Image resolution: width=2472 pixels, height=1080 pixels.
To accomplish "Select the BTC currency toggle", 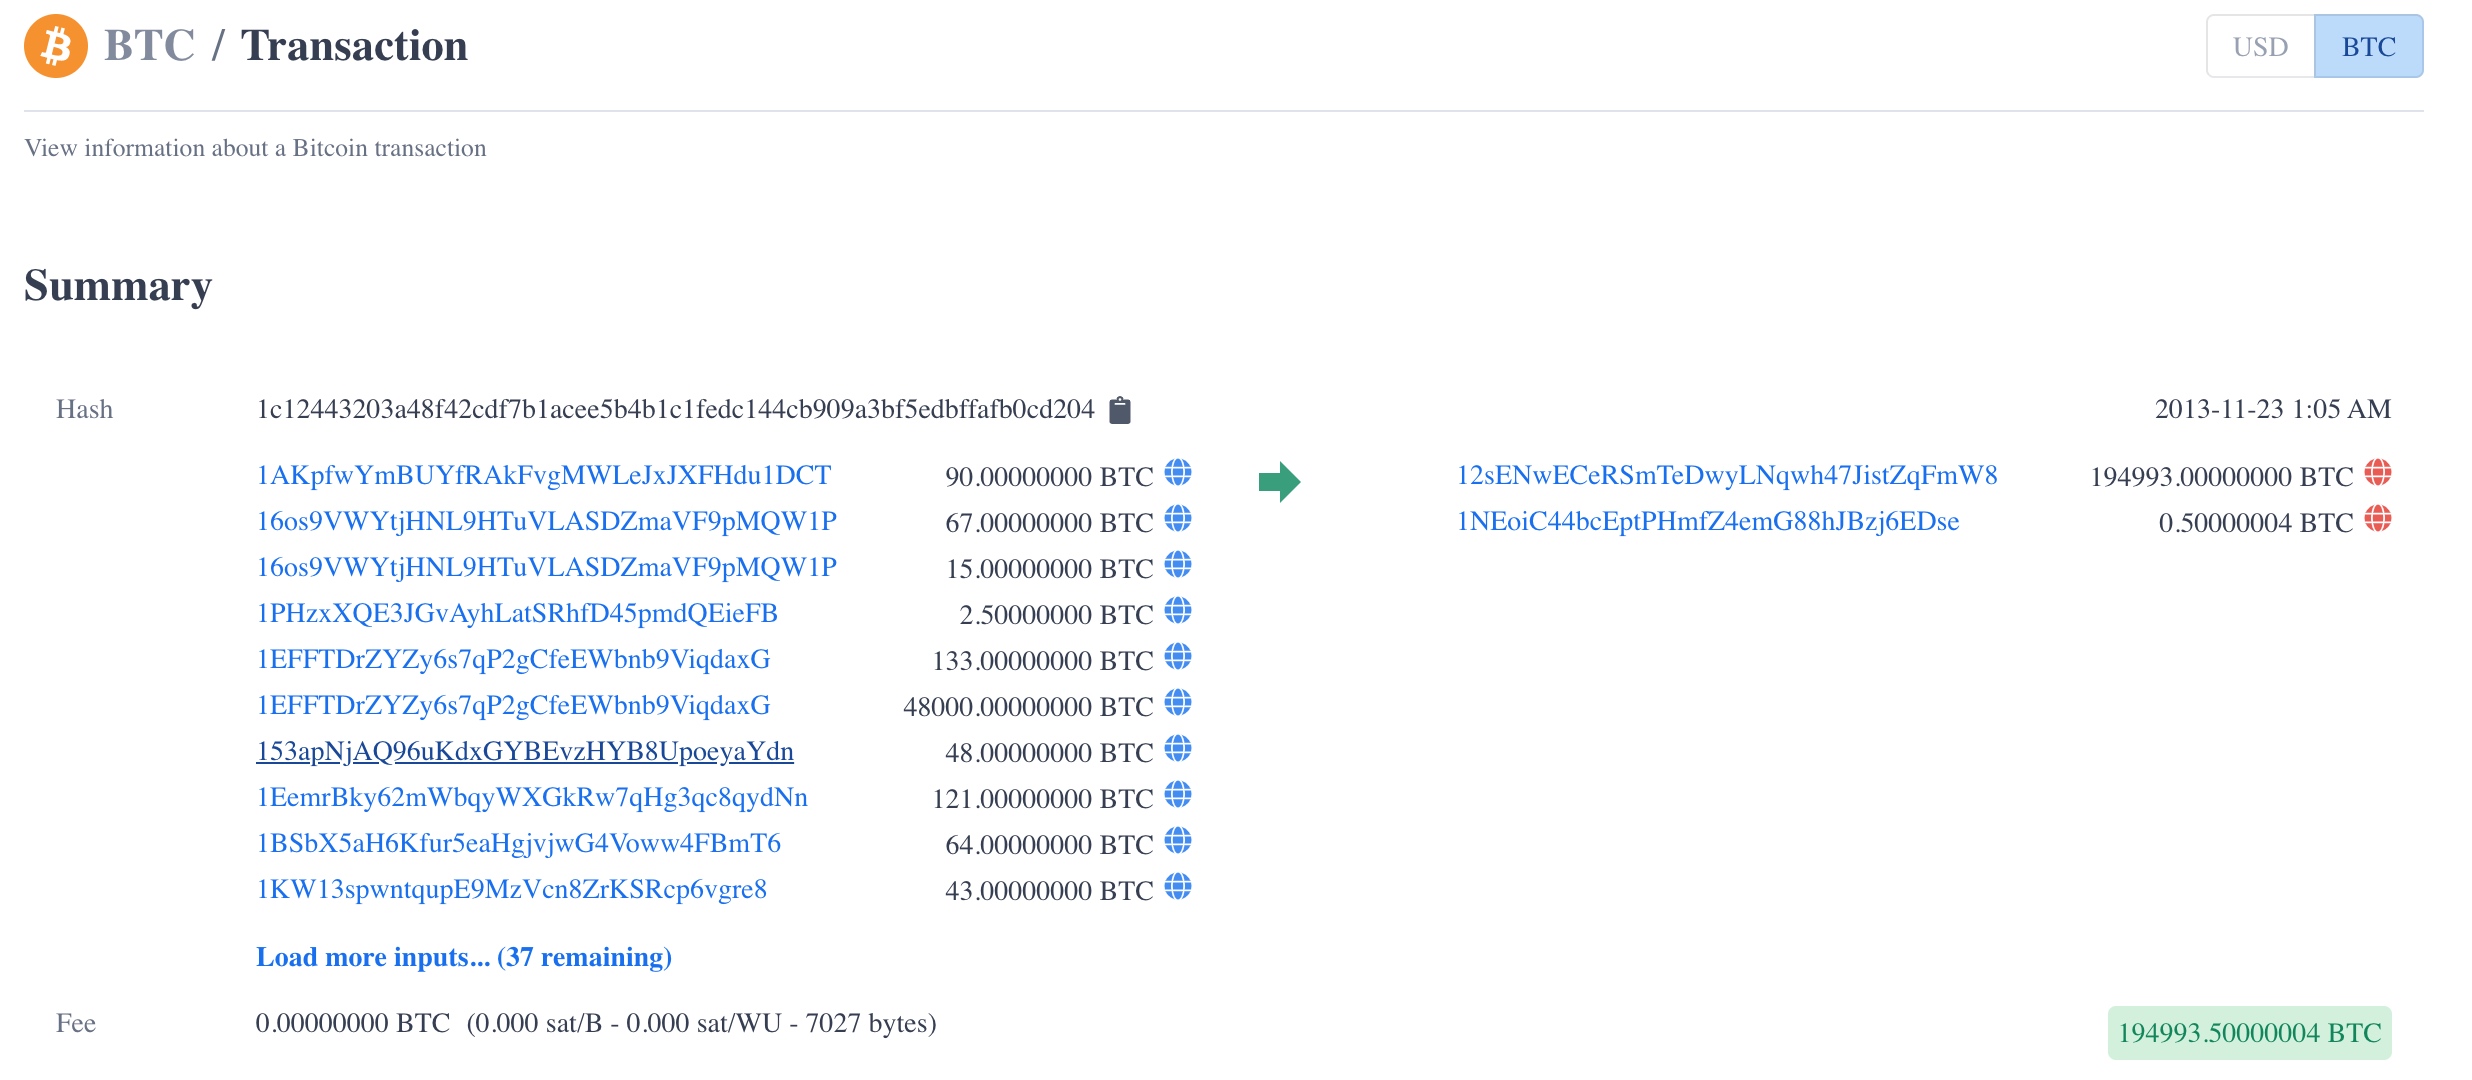I will [2368, 47].
